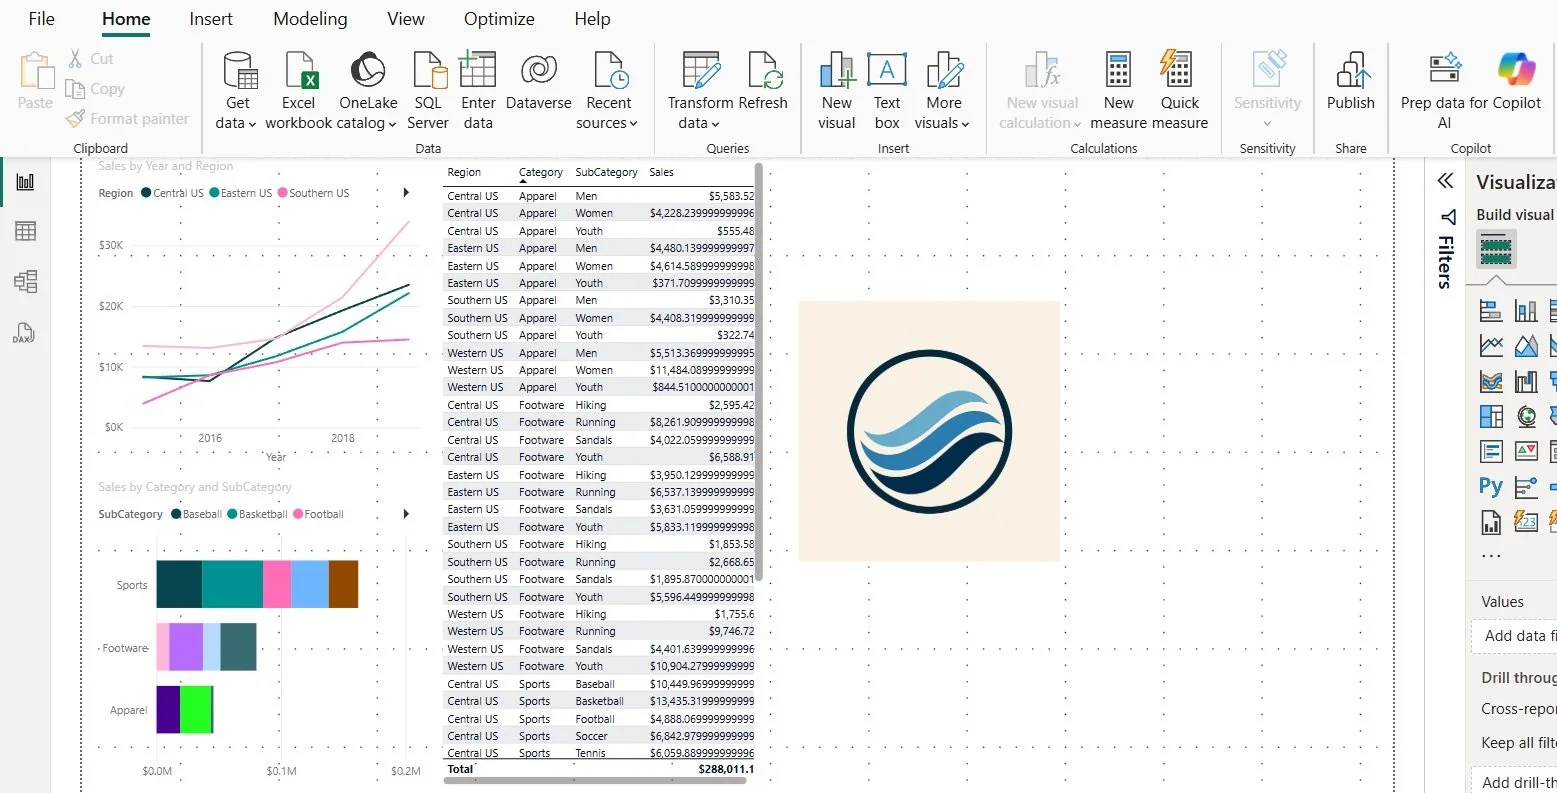Image resolution: width=1557 pixels, height=793 pixels.
Task: Click the table's vertical scrollbar
Action: pyautogui.click(x=759, y=372)
